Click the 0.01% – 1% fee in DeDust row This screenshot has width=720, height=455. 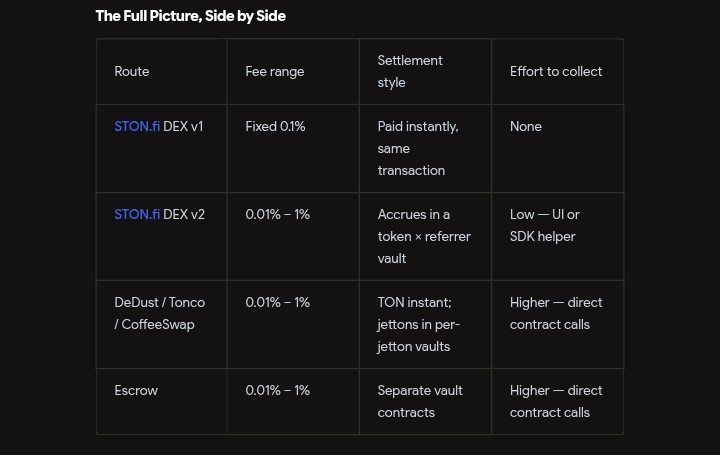click(277, 303)
